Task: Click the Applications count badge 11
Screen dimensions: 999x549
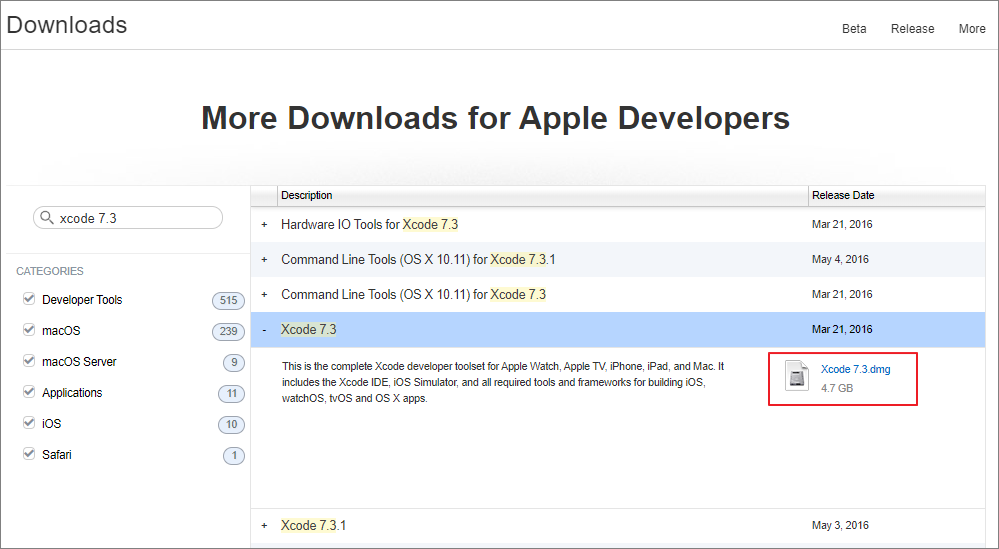Action: 231,393
